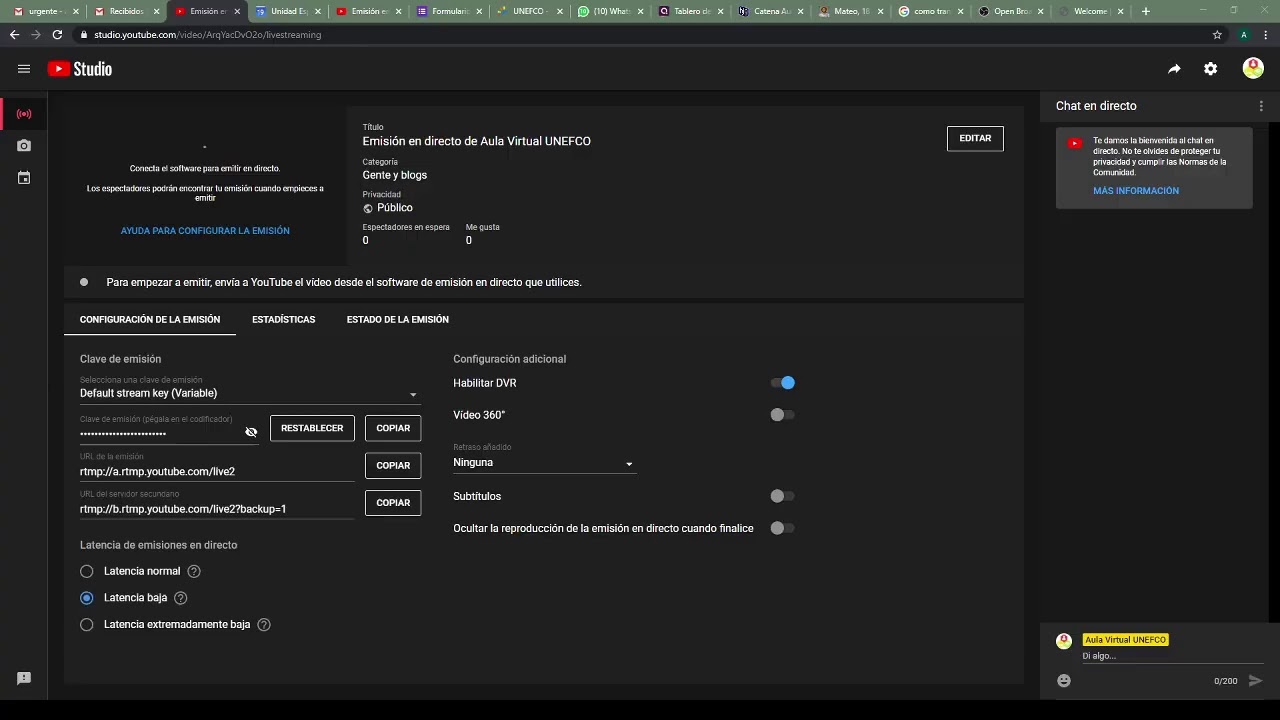Click the browser forward arrow
The height and width of the screenshot is (720, 1280).
(36, 34)
